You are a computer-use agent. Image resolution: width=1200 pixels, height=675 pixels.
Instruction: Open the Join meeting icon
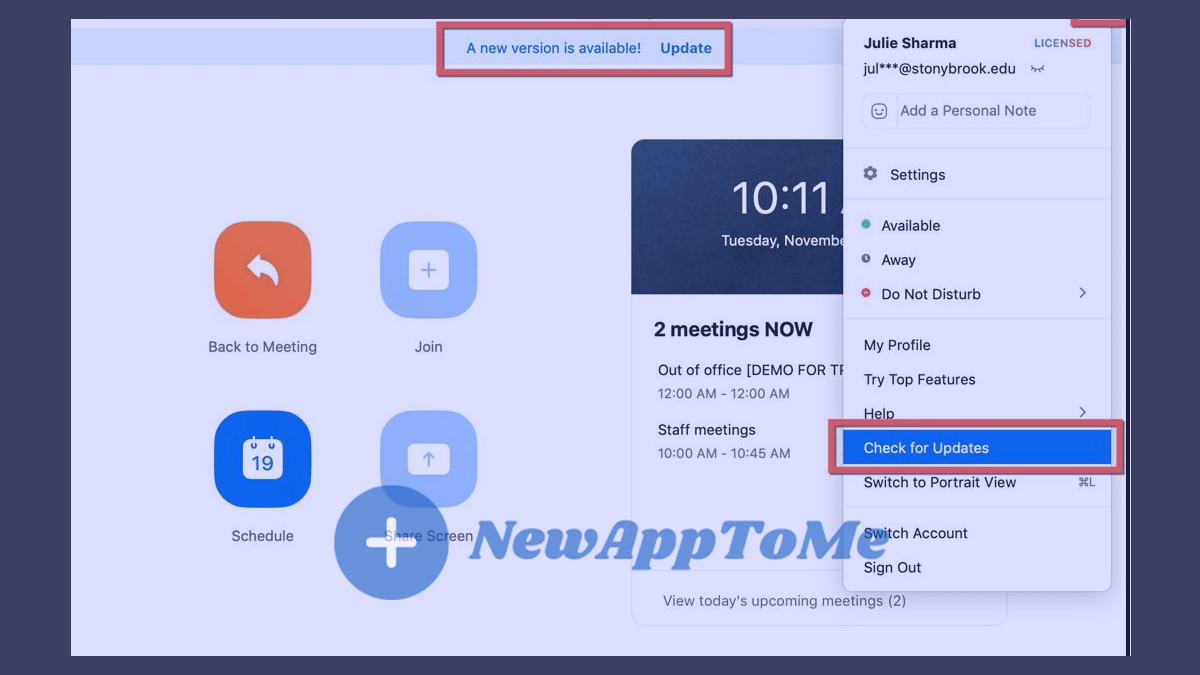428,269
